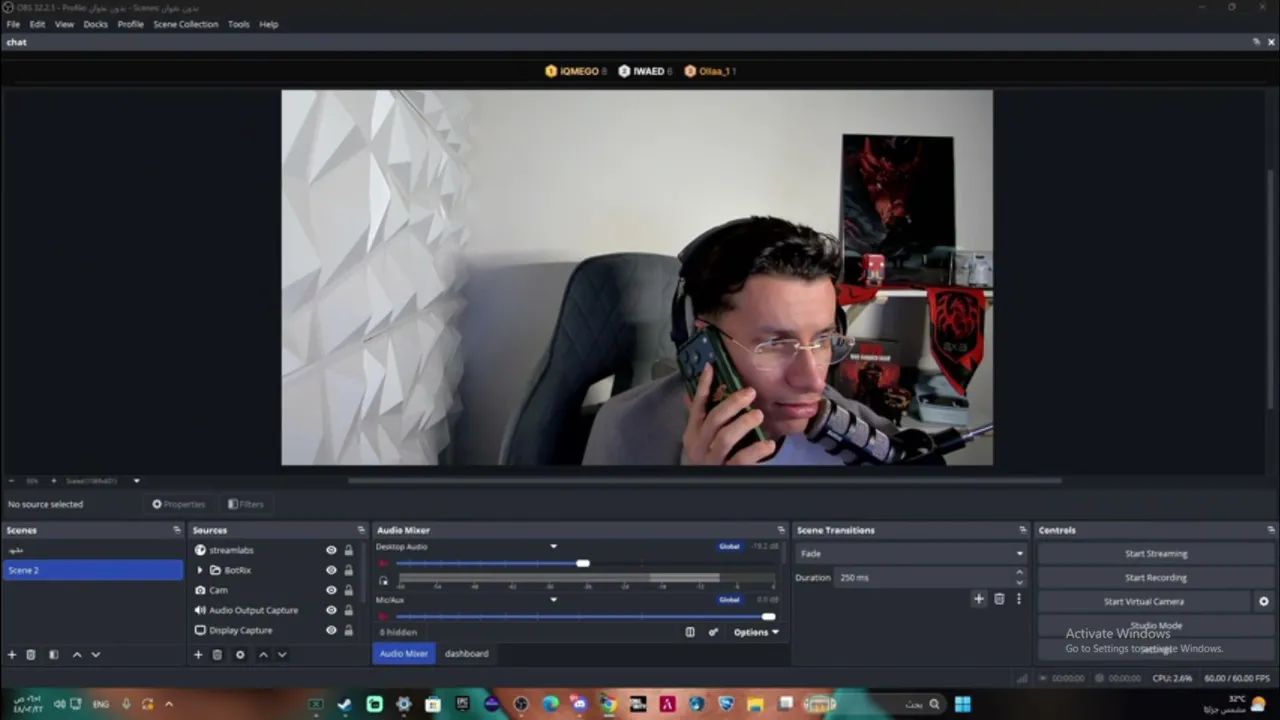Add a new source with plus icon
1280x720 pixels.
tap(198, 655)
